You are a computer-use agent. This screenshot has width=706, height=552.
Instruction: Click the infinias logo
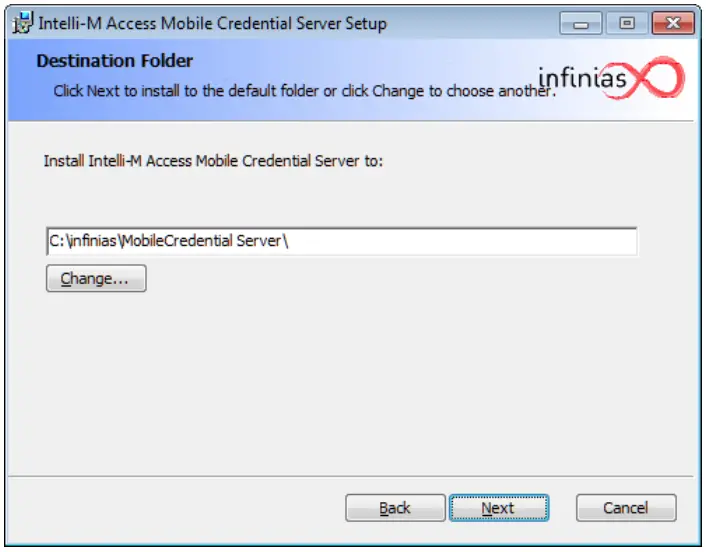click(611, 78)
